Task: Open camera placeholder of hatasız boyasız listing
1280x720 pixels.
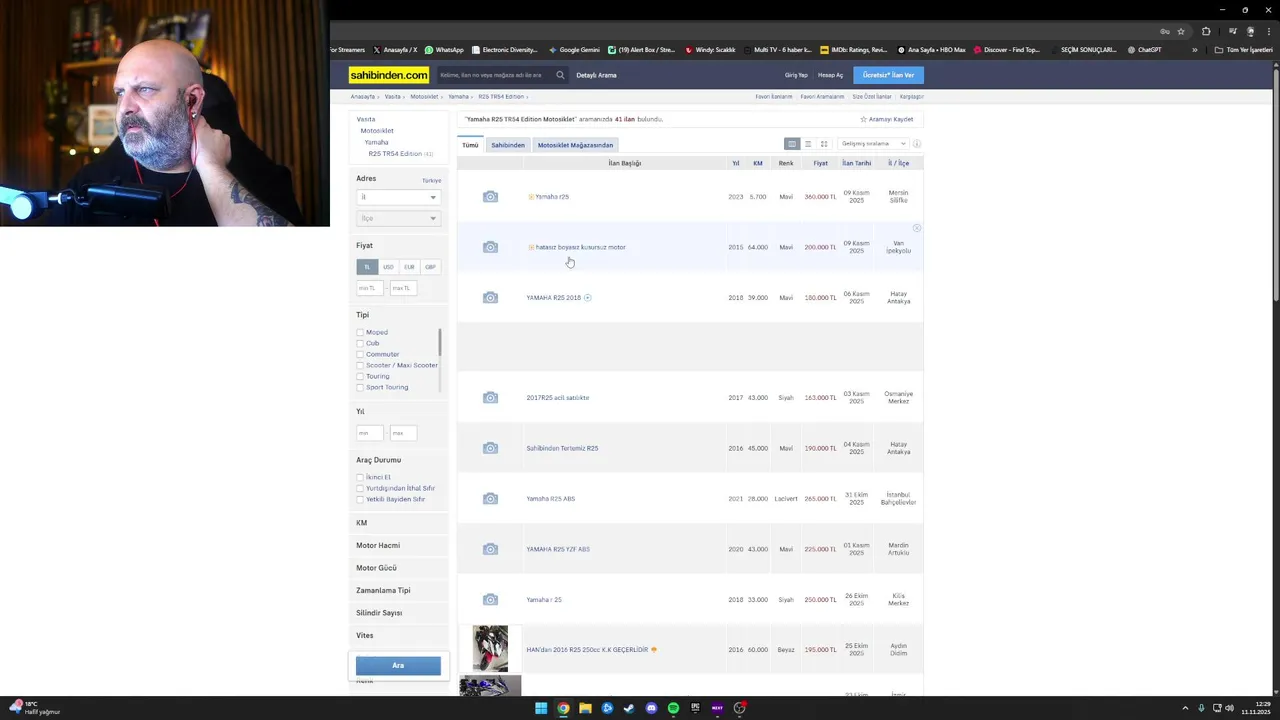Action: pos(490,247)
